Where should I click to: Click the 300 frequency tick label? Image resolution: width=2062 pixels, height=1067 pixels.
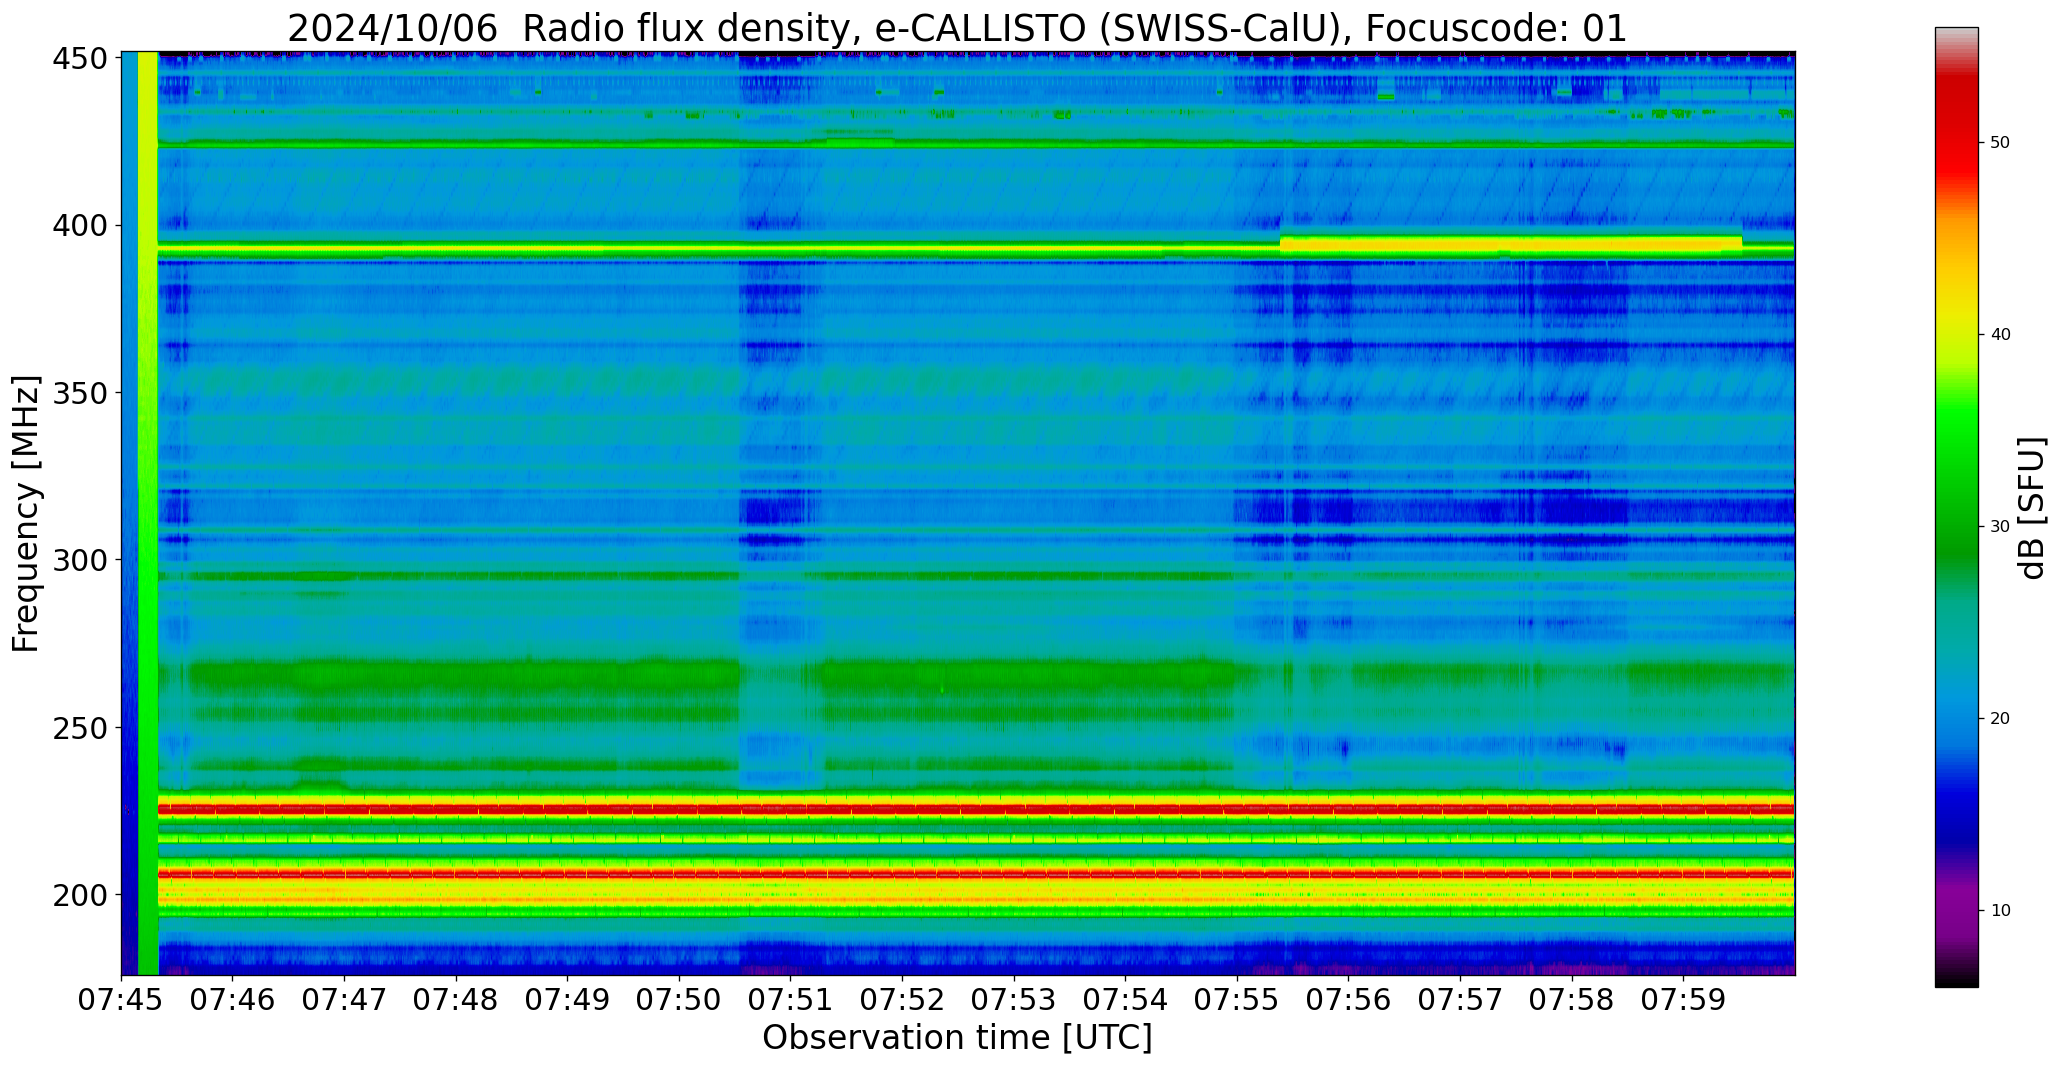80,560
